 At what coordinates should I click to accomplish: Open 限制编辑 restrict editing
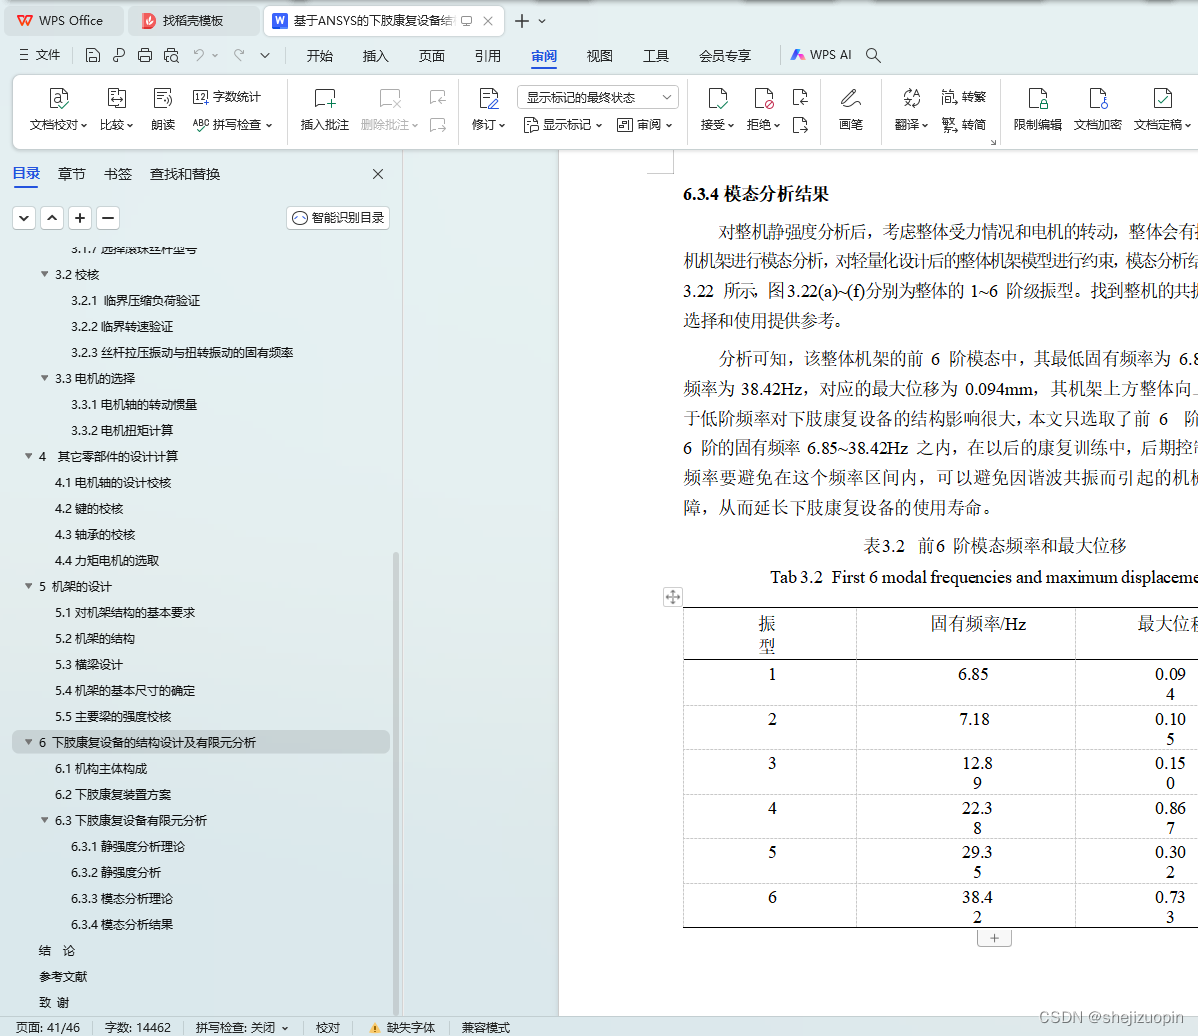tap(1038, 109)
